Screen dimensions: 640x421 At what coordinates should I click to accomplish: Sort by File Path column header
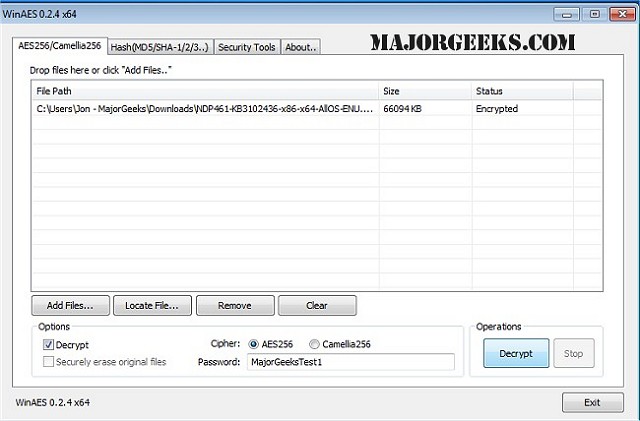point(205,91)
